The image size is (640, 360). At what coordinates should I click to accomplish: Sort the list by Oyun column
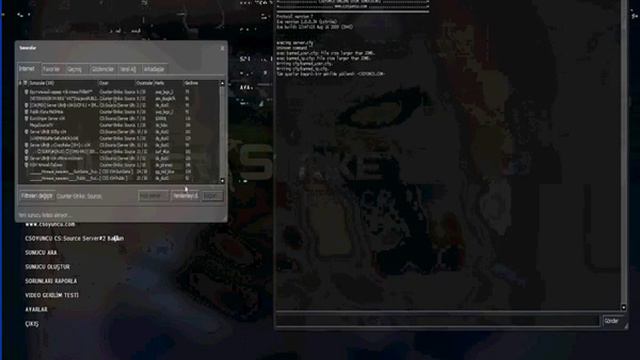point(116,83)
